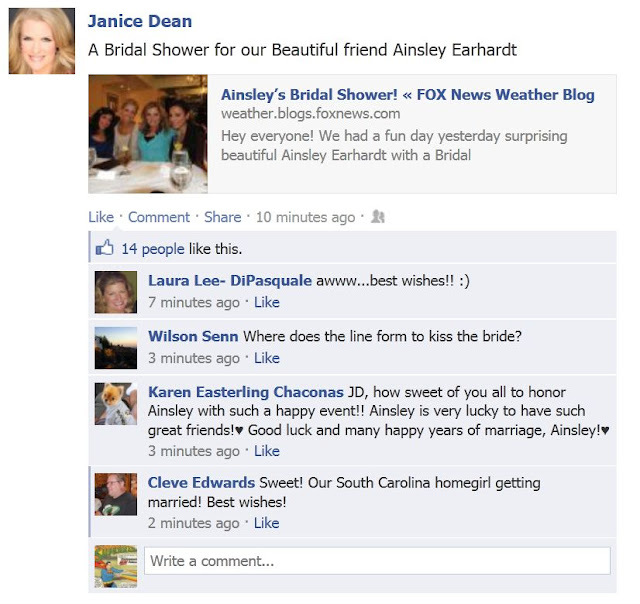640x604 pixels.
Task: Click the thumbs-up likes icon
Action: click(x=104, y=247)
